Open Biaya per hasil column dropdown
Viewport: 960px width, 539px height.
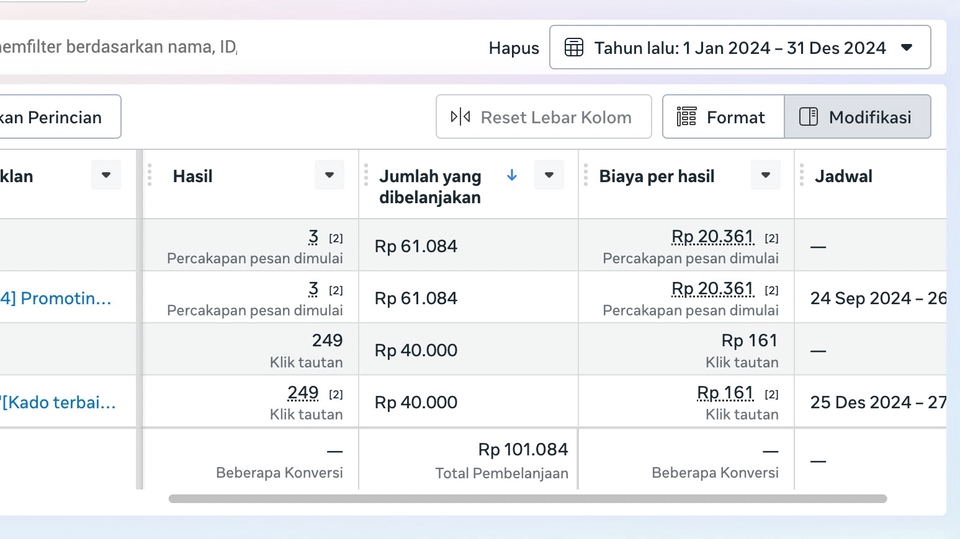[x=765, y=175]
